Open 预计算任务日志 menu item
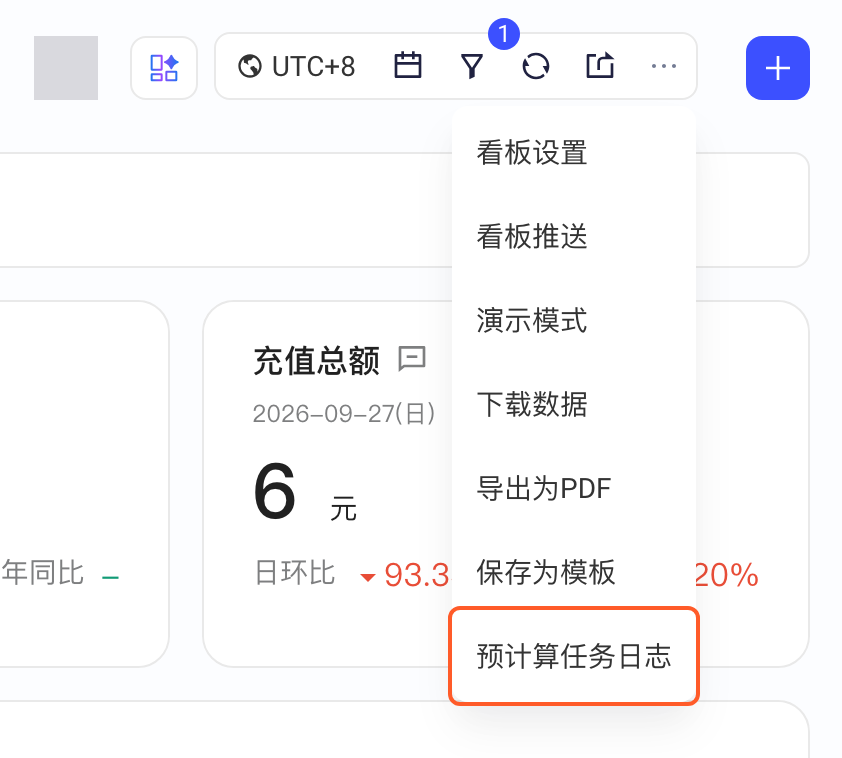 point(574,656)
